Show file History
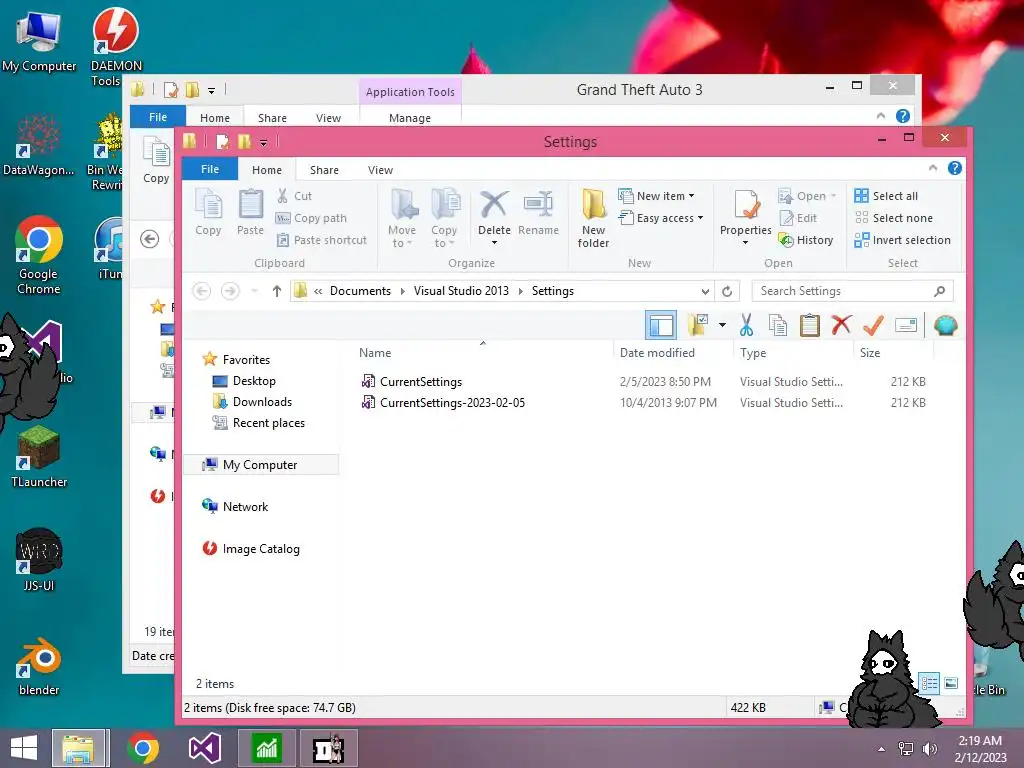Image resolution: width=1024 pixels, height=768 pixels. 806,240
